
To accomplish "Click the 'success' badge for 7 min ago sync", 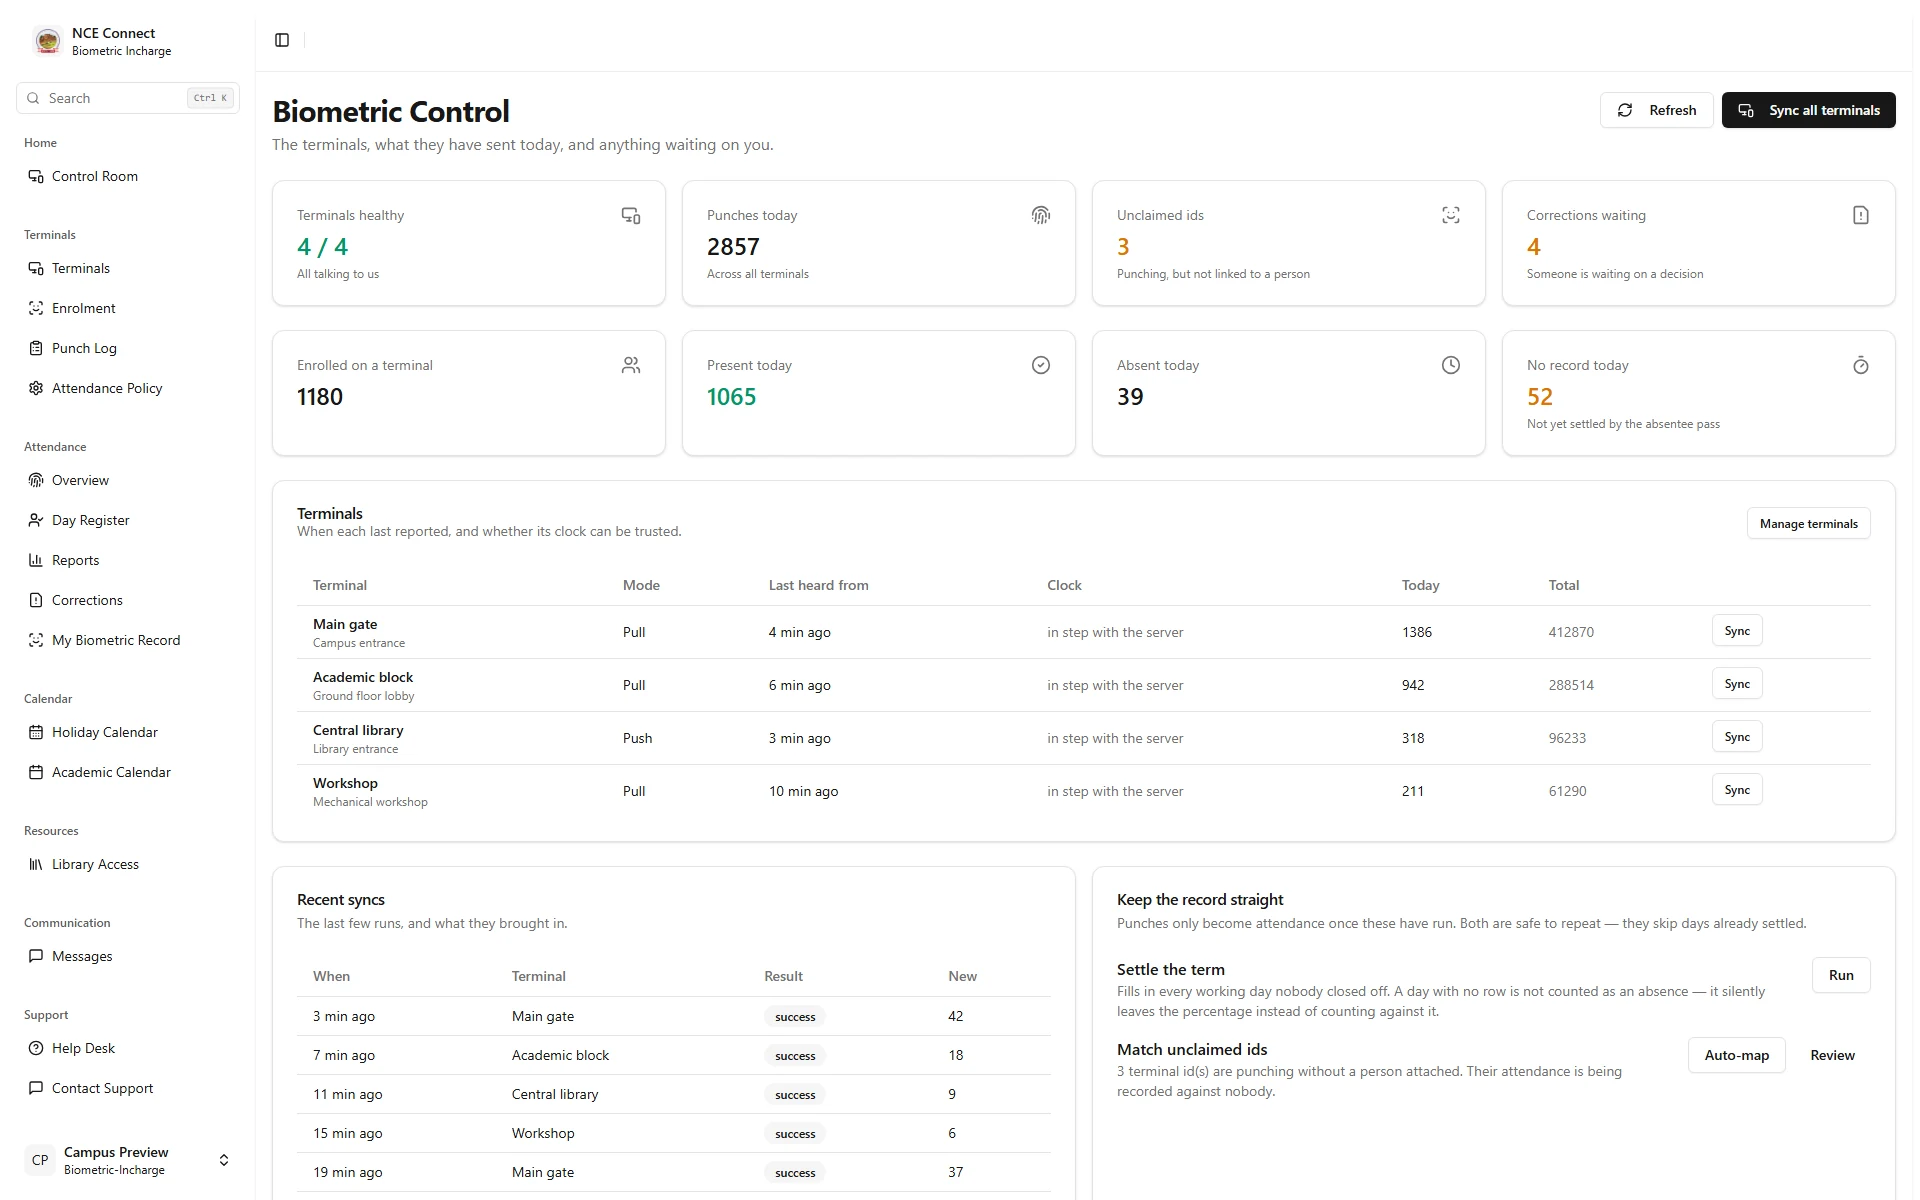I will pyautogui.click(x=795, y=1055).
